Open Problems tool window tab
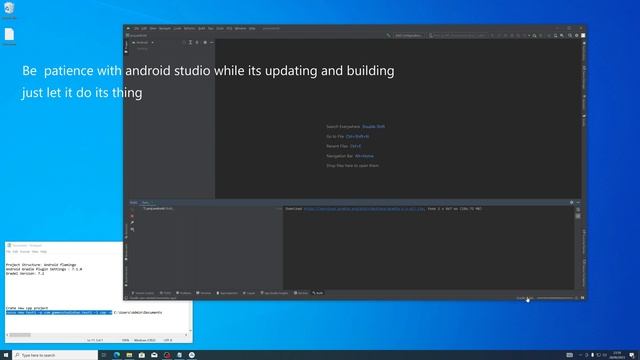The width and height of the screenshot is (640, 360). click(x=184, y=293)
